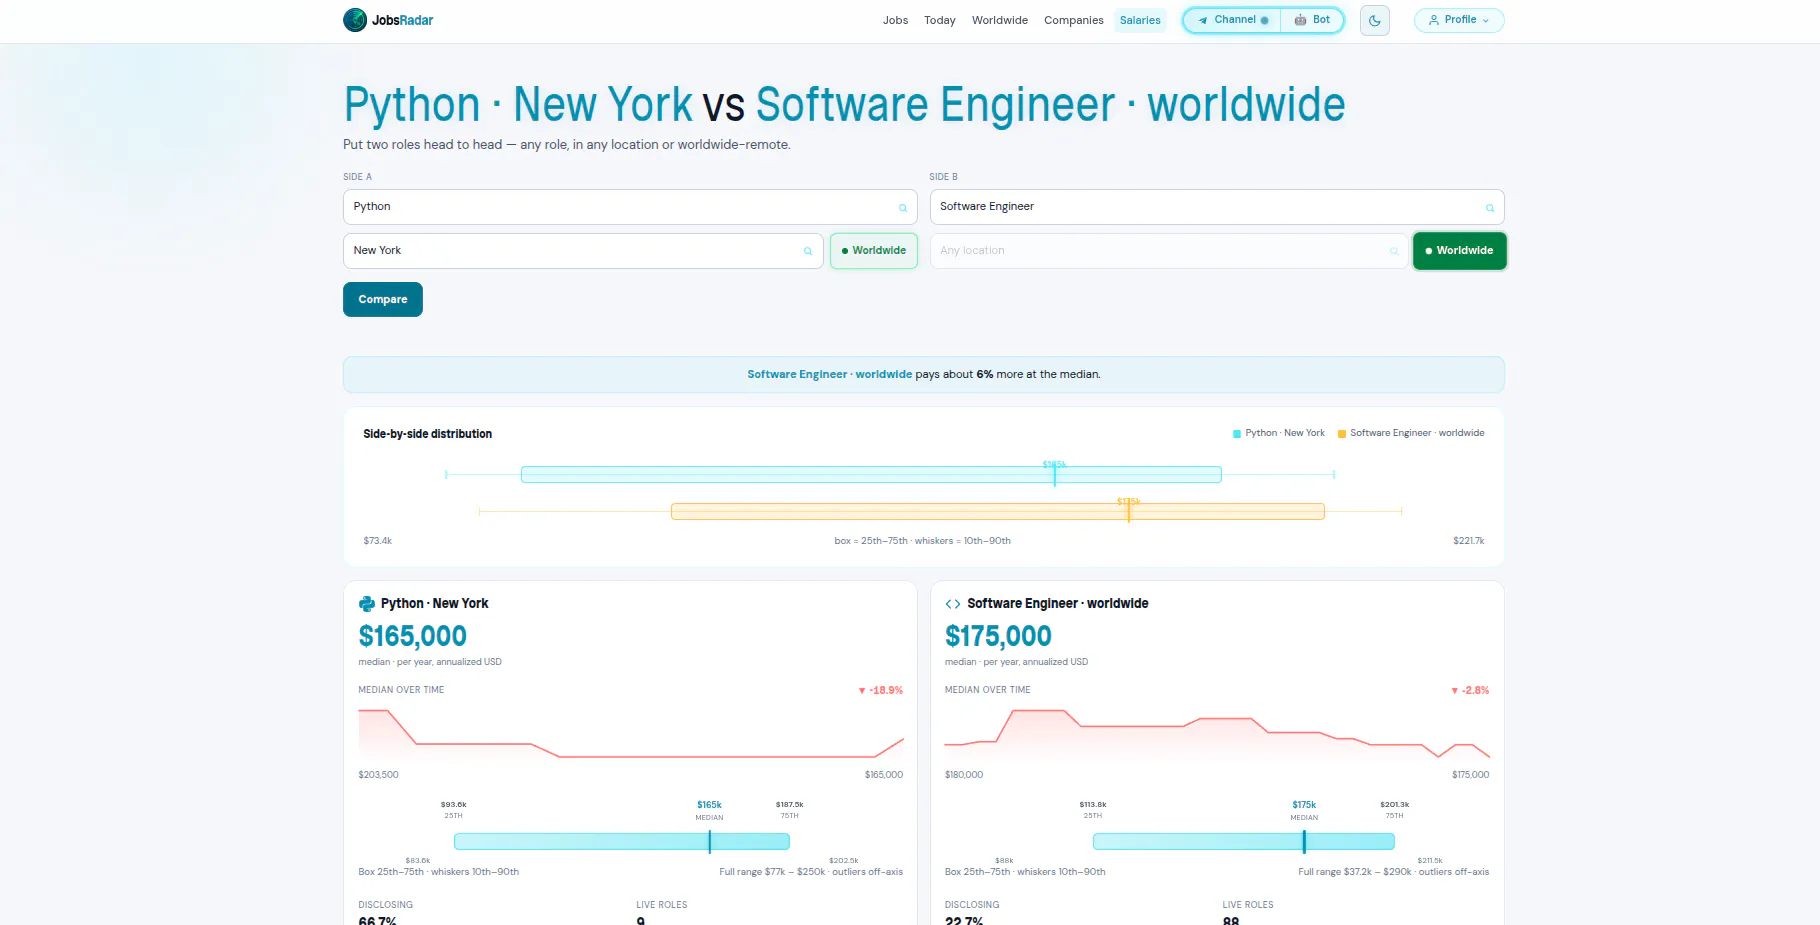Click the cyan Python distribution box in the chart
This screenshot has height=925, width=1820.
point(871,474)
